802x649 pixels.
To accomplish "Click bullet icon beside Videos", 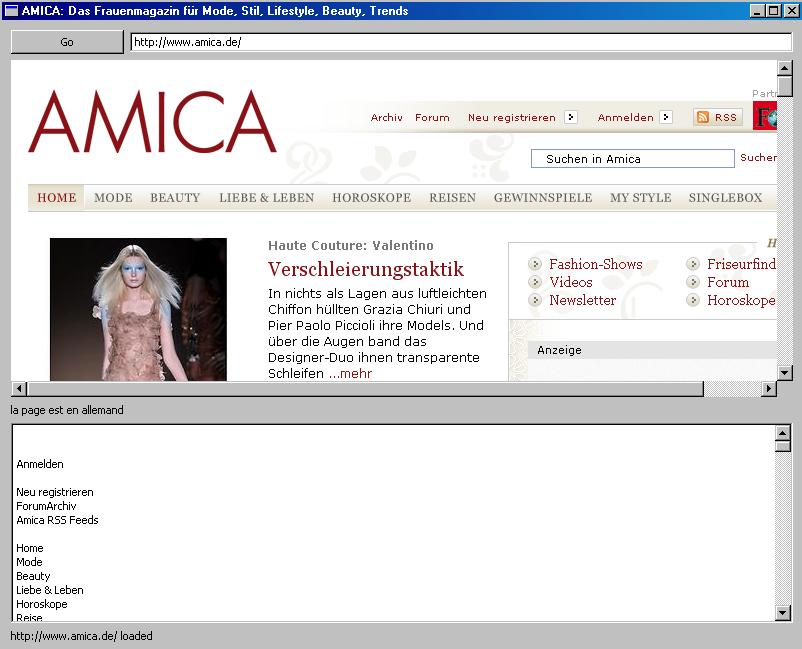I will tap(535, 282).
